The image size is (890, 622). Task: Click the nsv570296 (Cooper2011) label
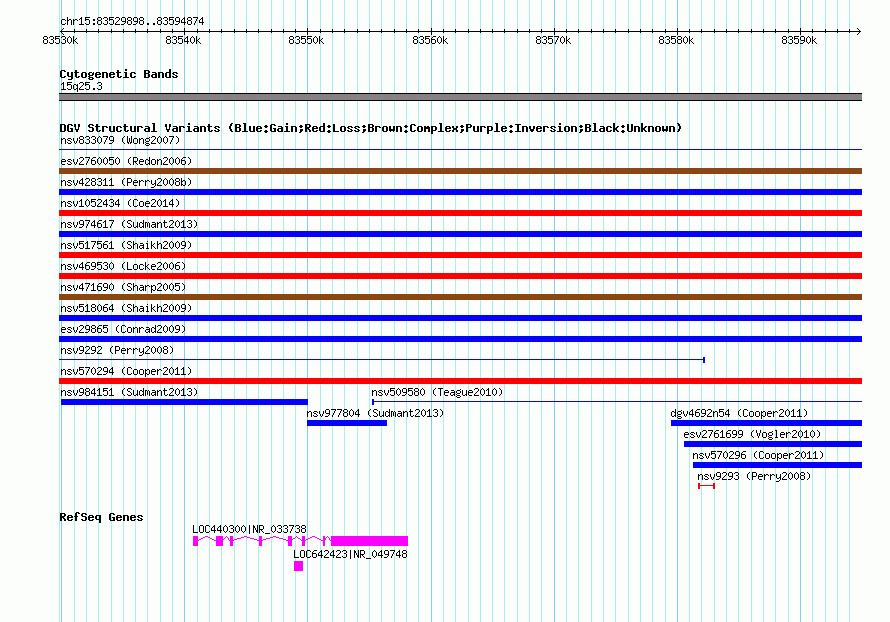[758, 455]
